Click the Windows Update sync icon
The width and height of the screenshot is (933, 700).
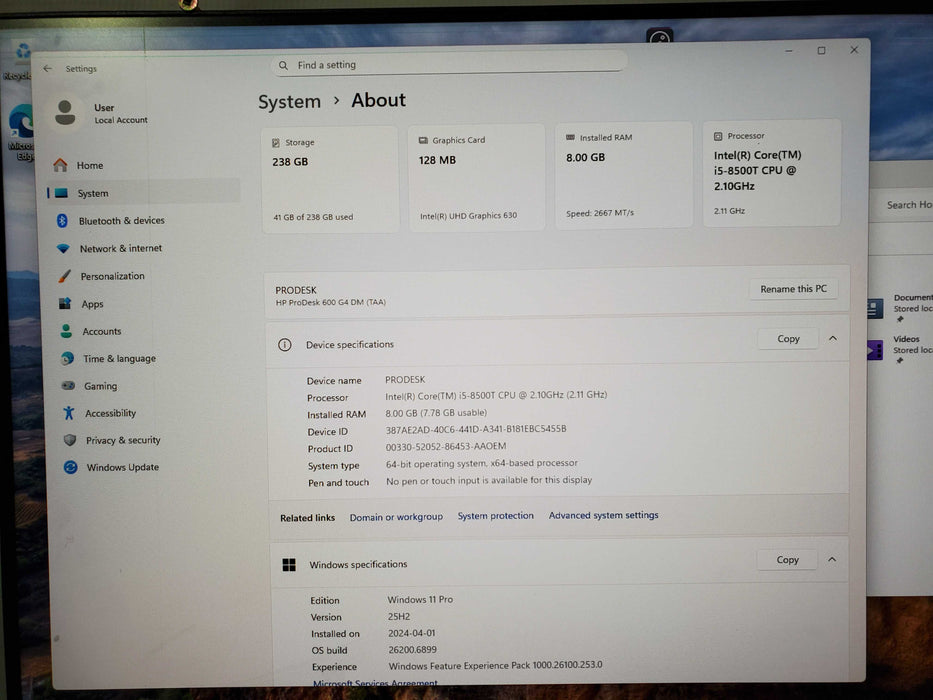(x=71, y=467)
